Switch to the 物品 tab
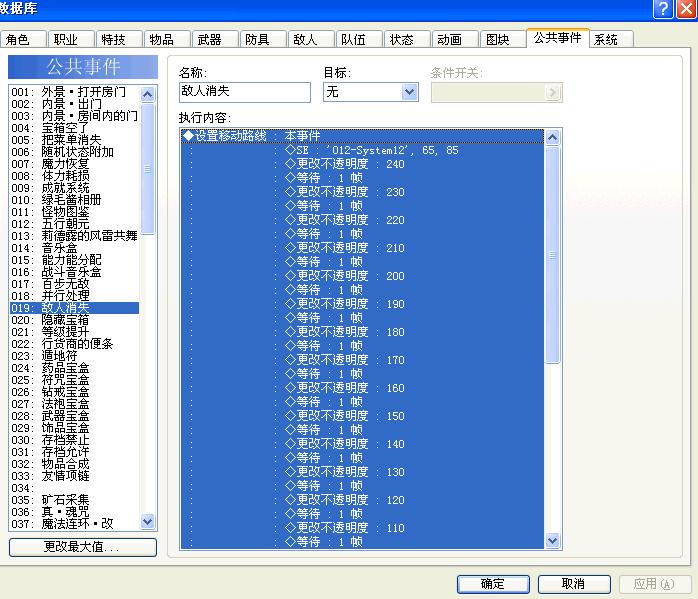The height and width of the screenshot is (599, 698). click(x=167, y=40)
